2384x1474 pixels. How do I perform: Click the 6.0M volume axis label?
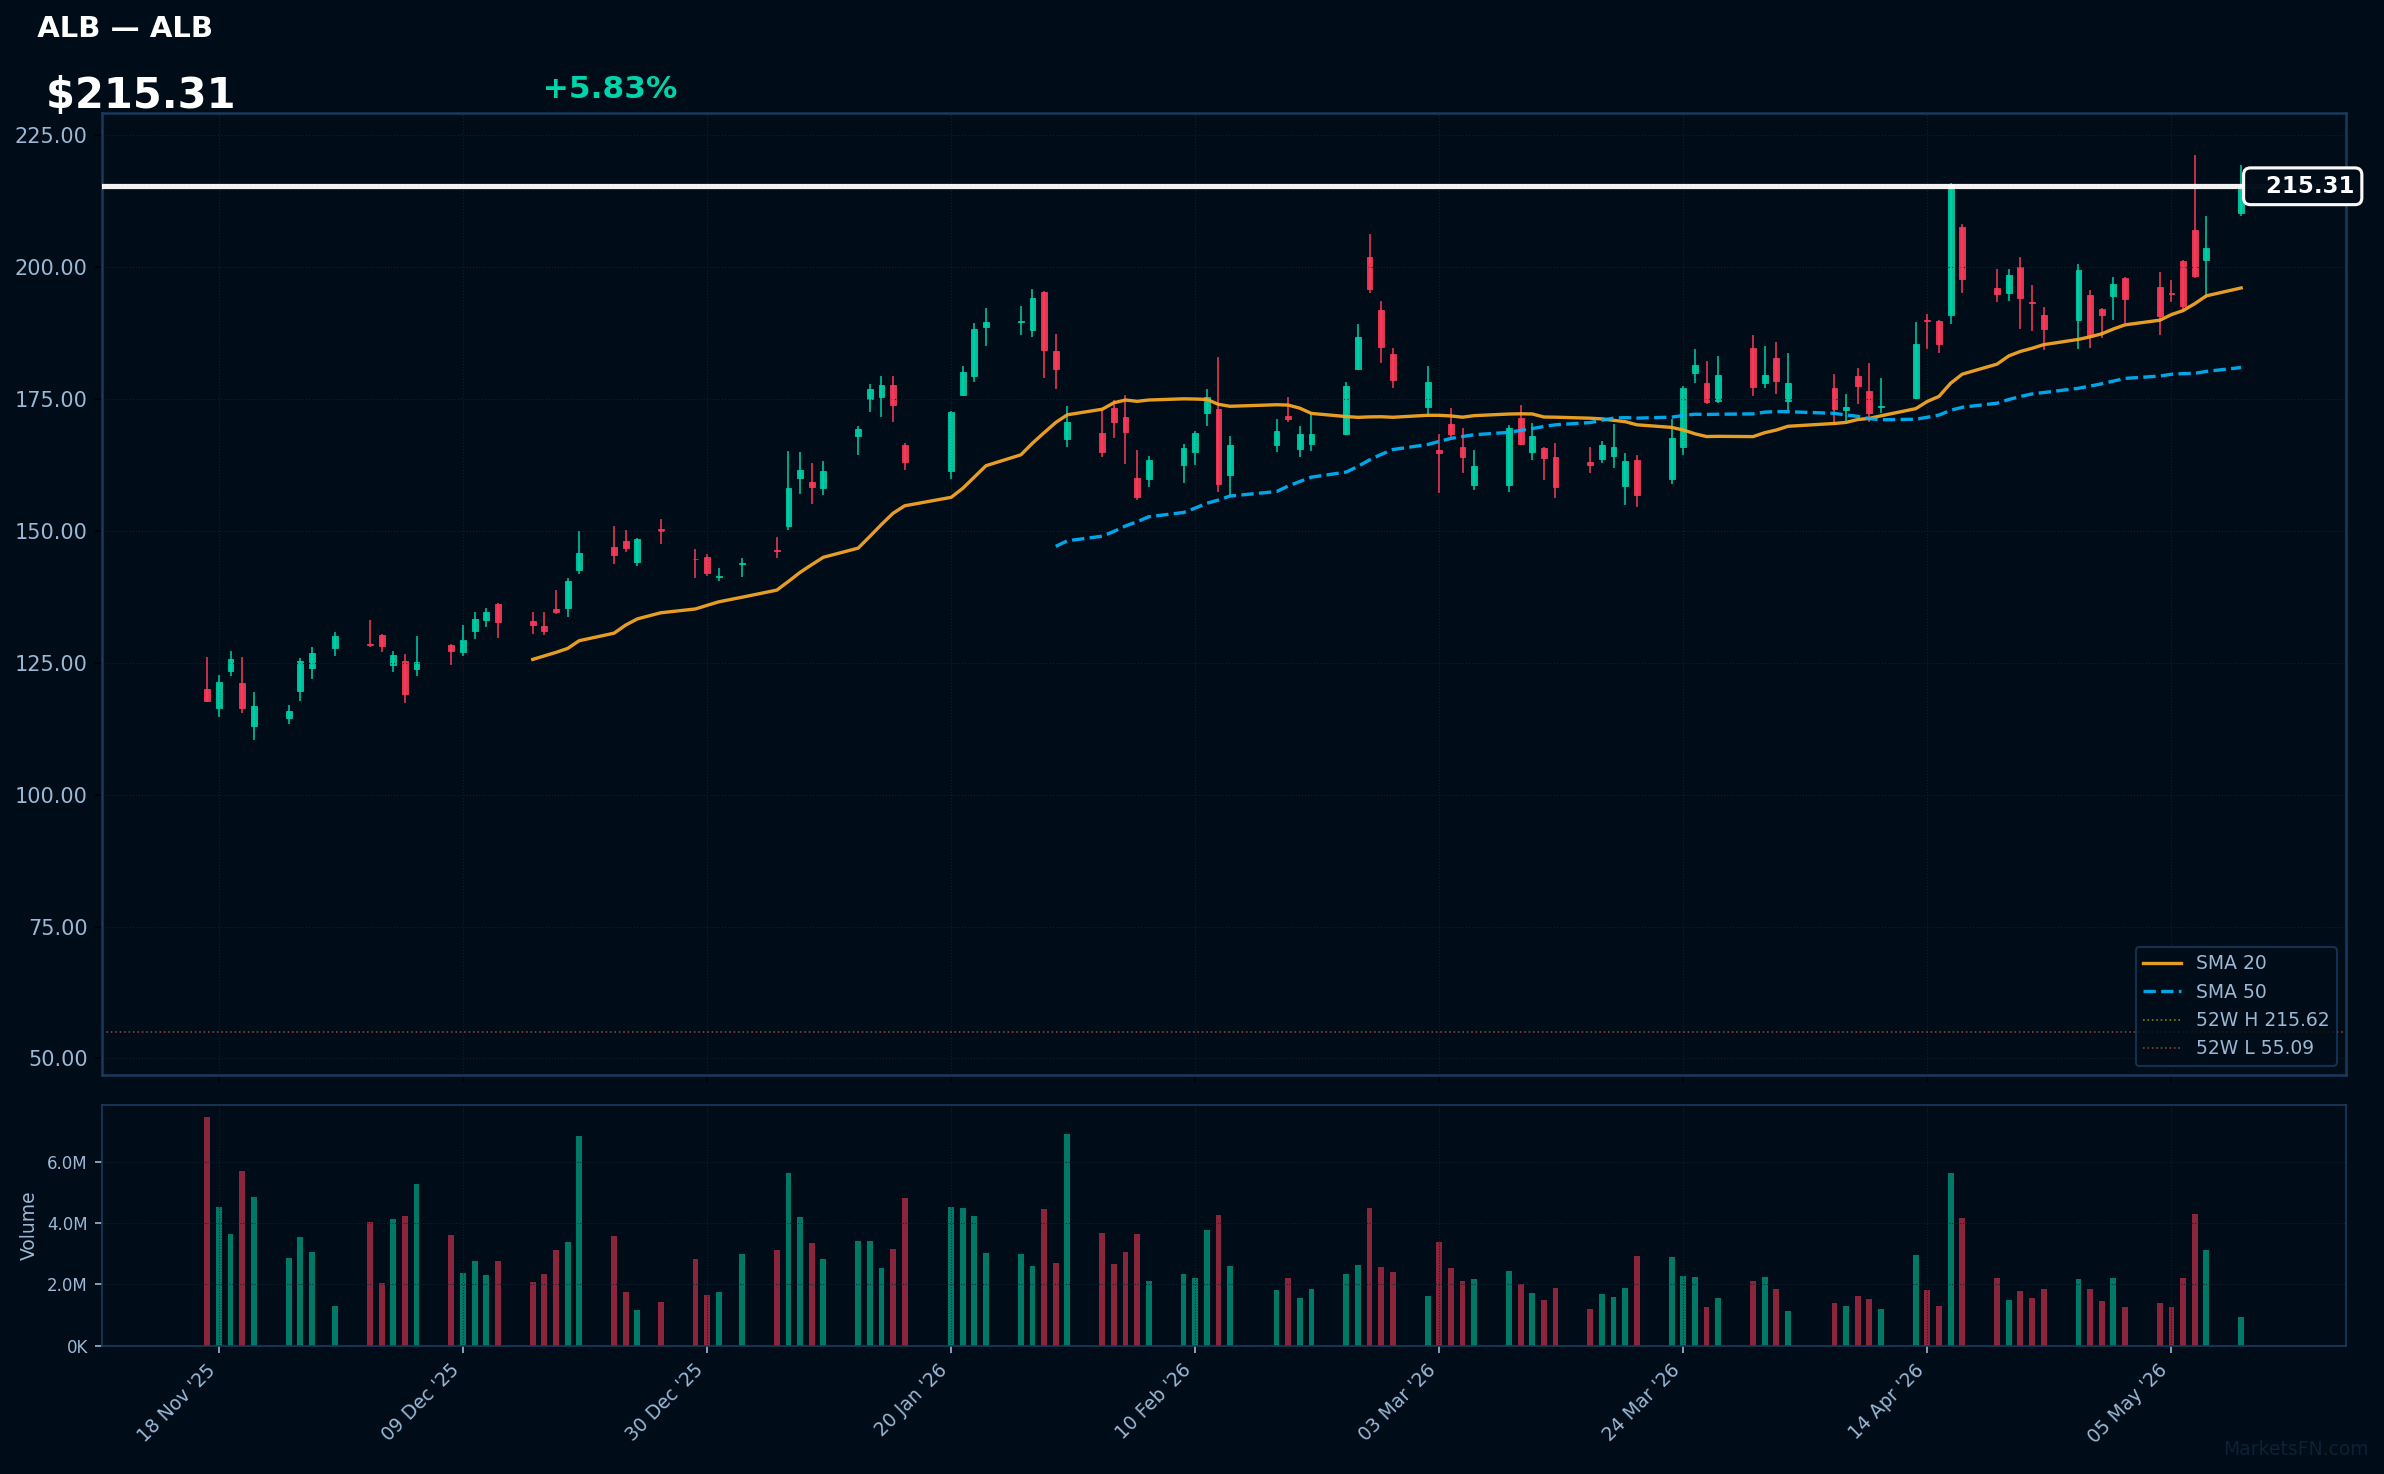point(67,1163)
